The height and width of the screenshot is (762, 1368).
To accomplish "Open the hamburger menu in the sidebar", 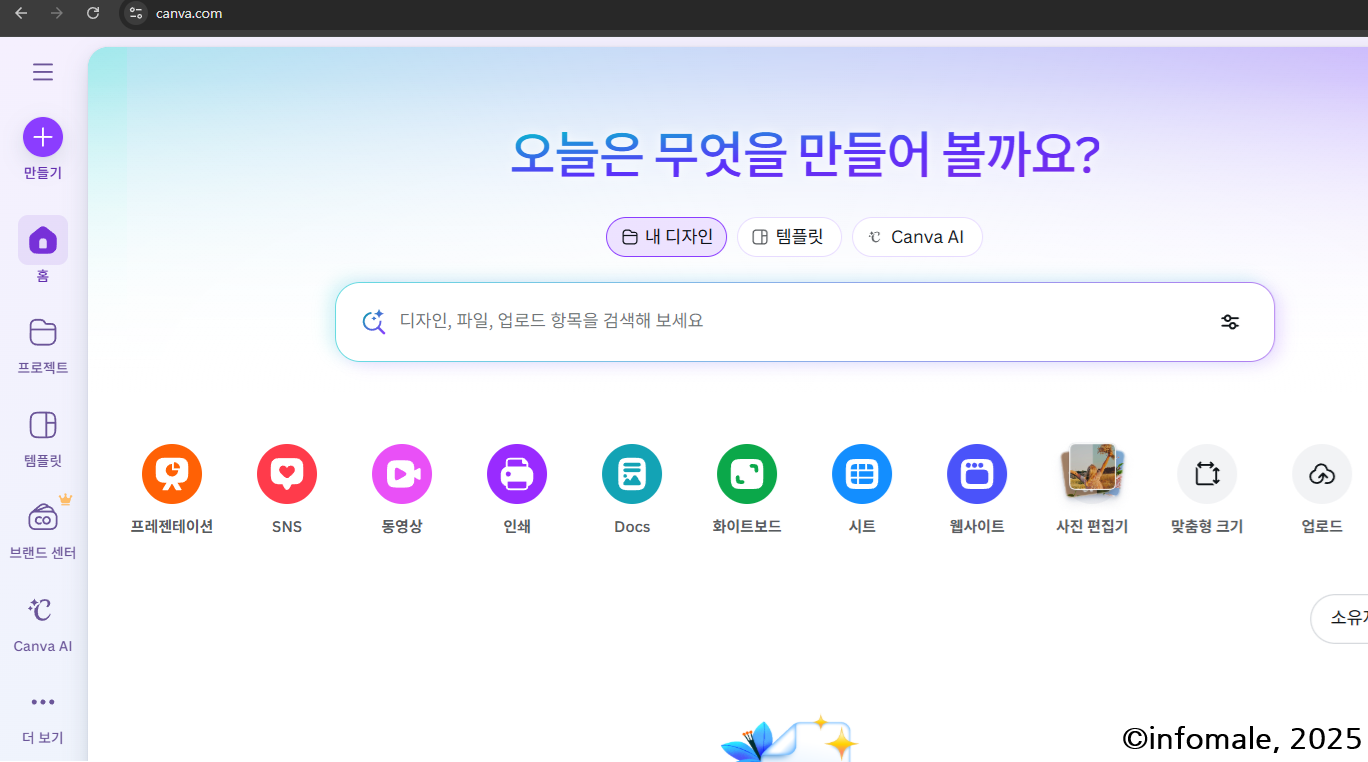I will click(42, 72).
